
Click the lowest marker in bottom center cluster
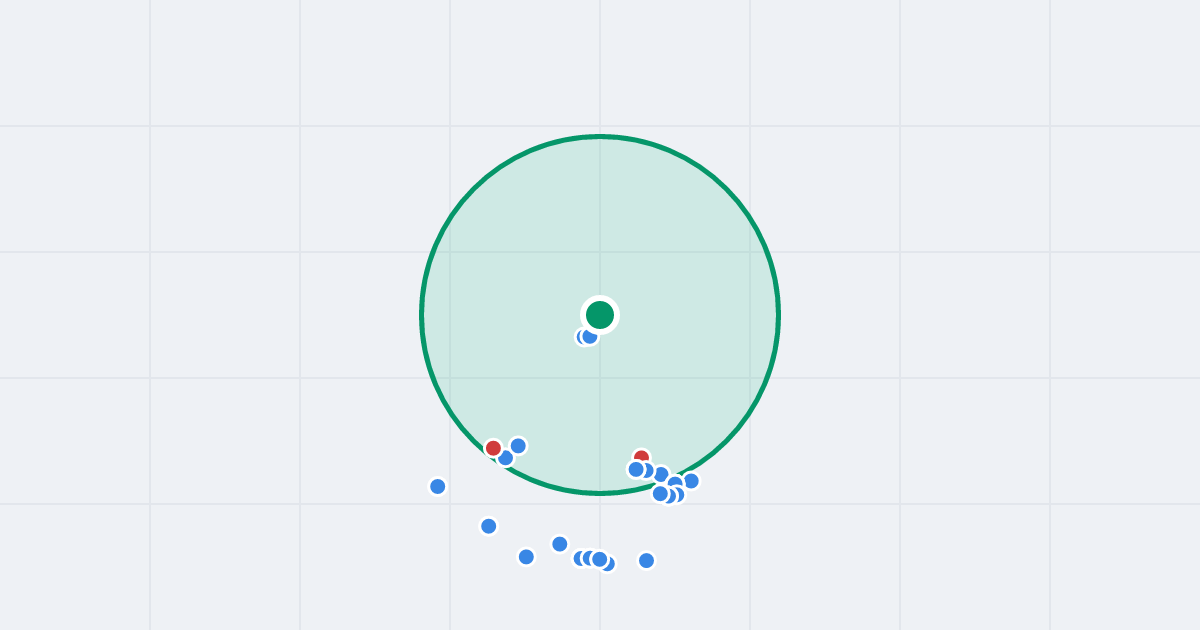pyautogui.click(x=607, y=564)
